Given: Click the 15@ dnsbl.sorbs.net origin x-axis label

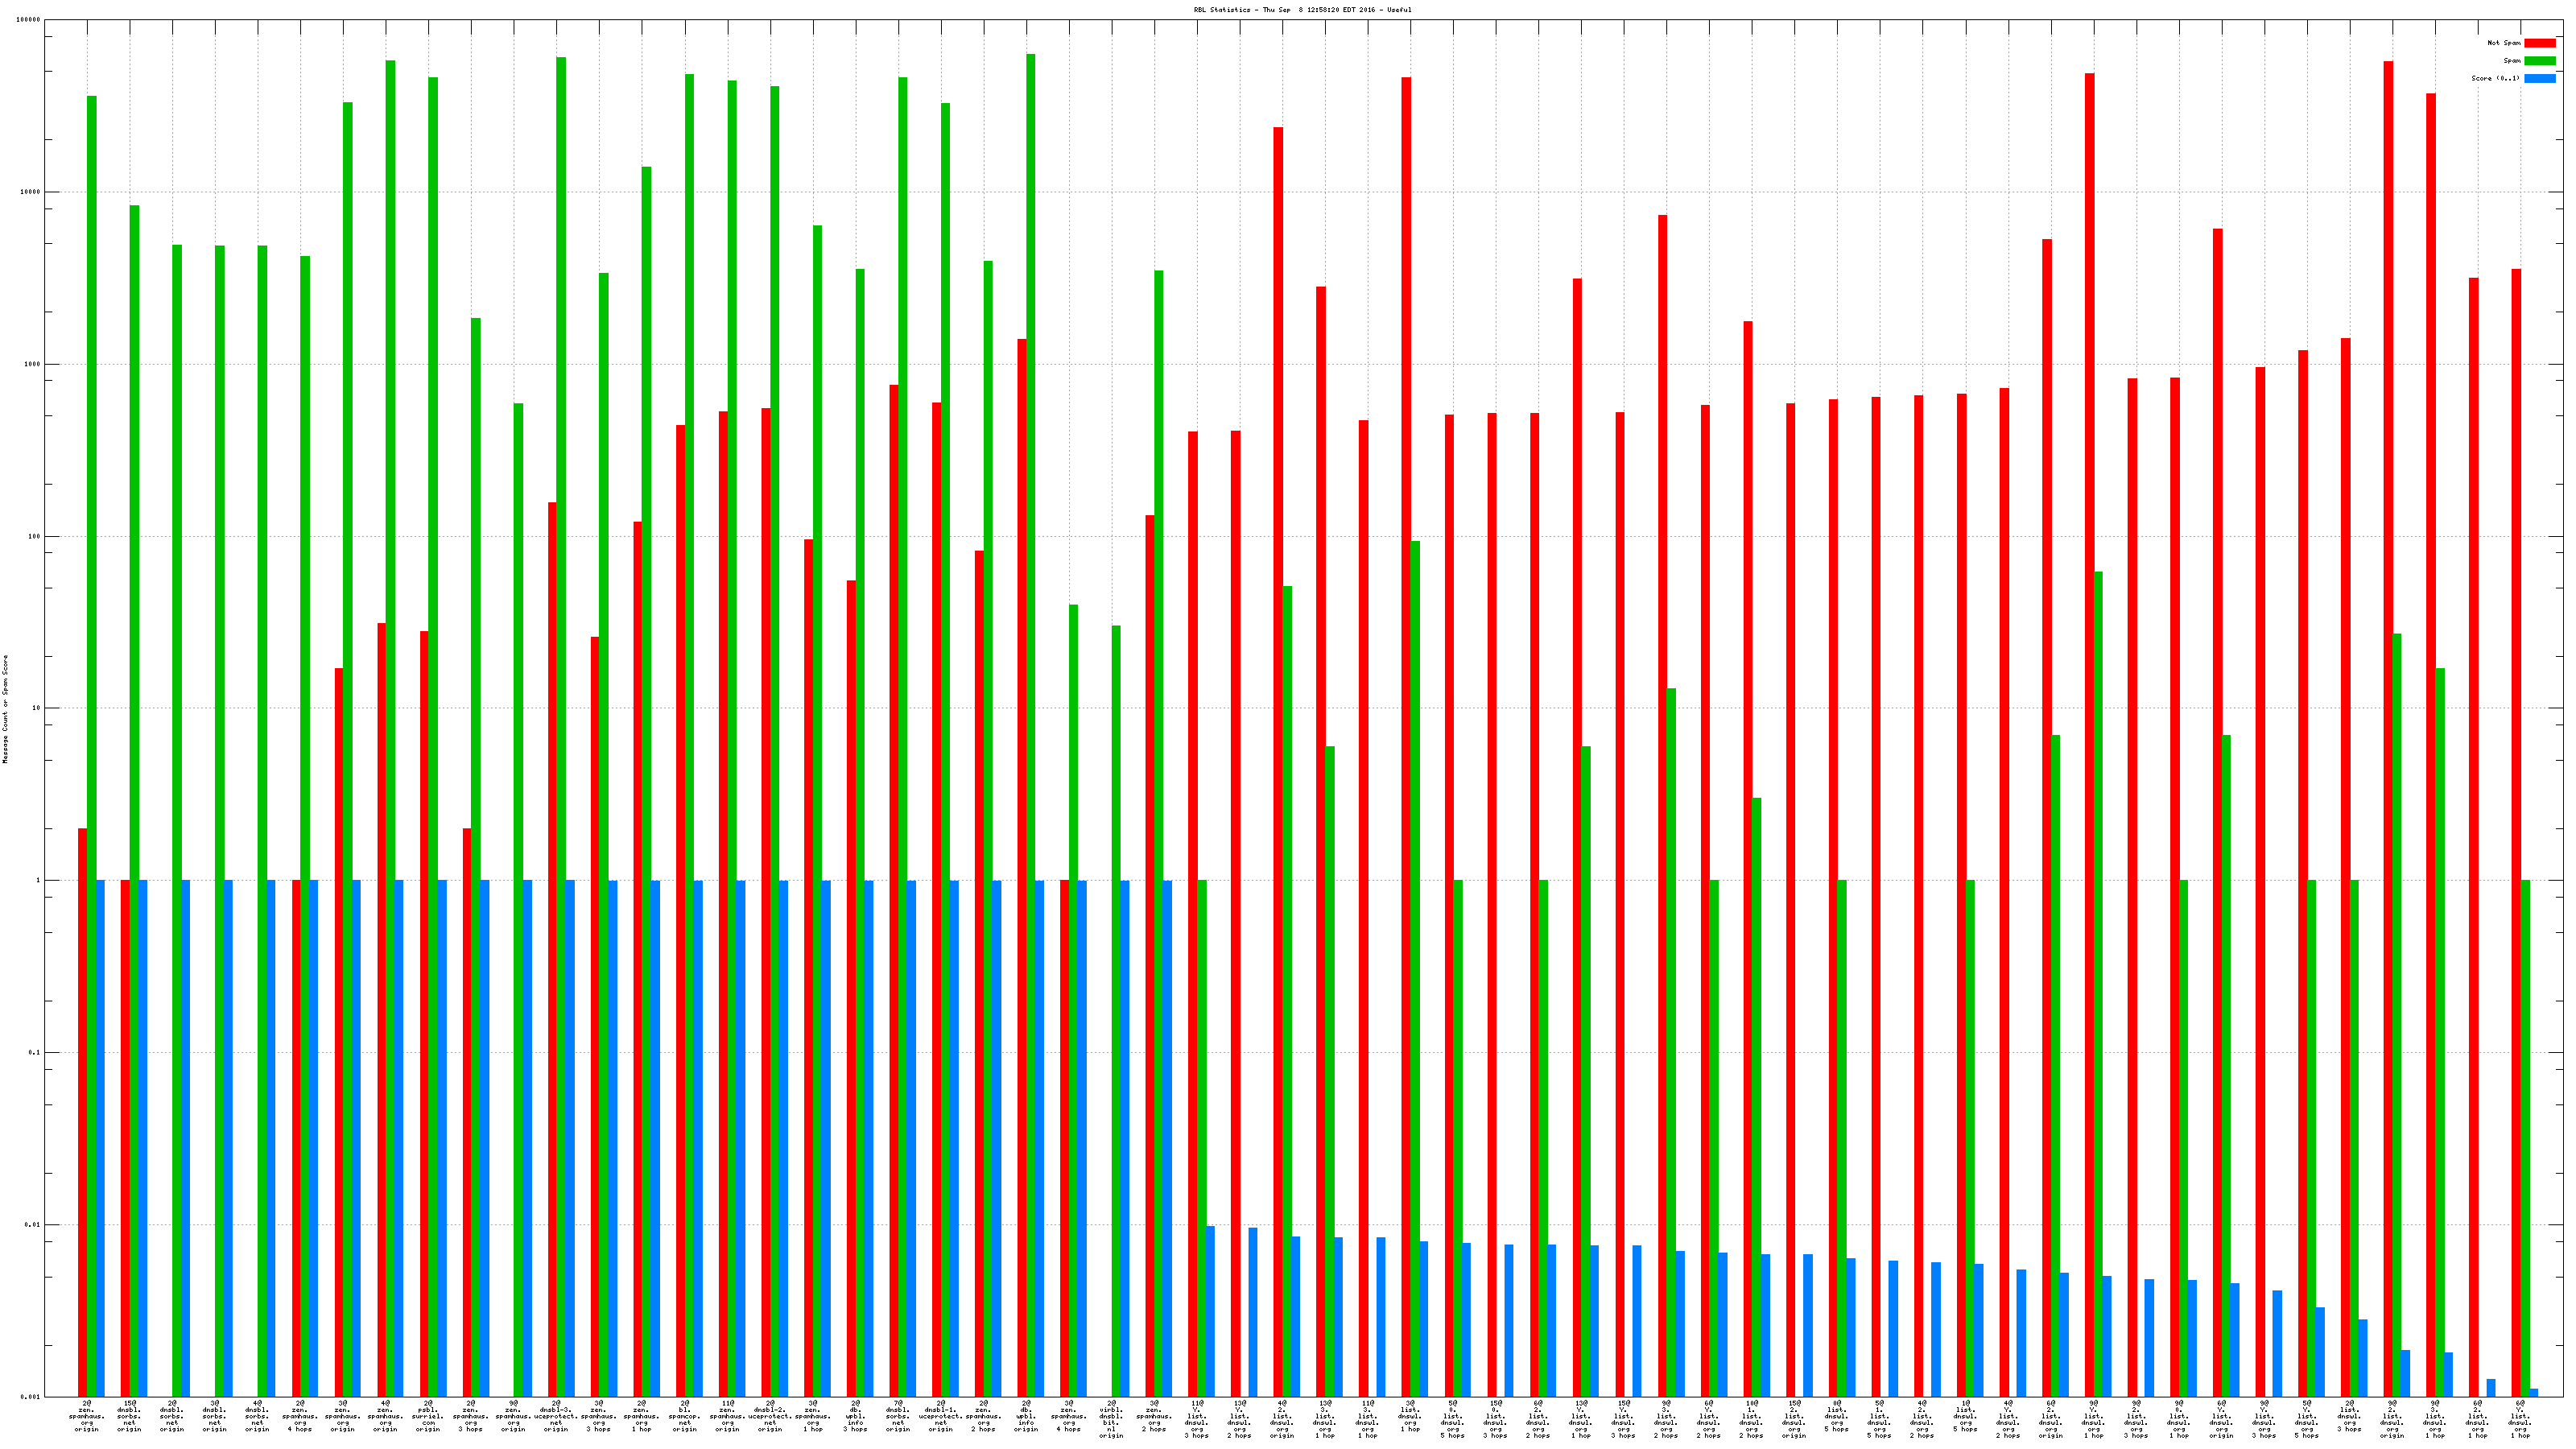Looking at the screenshot, I should pyautogui.click(x=129, y=1416).
